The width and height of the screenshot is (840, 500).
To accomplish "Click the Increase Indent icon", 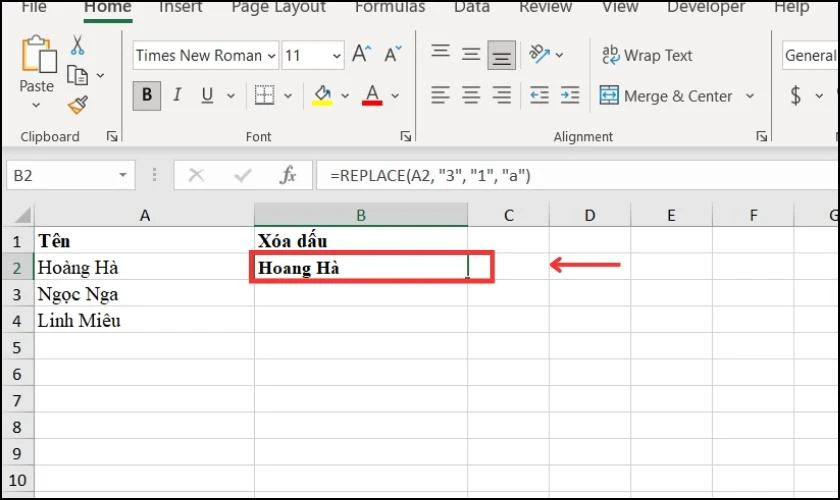I will point(570,95).
